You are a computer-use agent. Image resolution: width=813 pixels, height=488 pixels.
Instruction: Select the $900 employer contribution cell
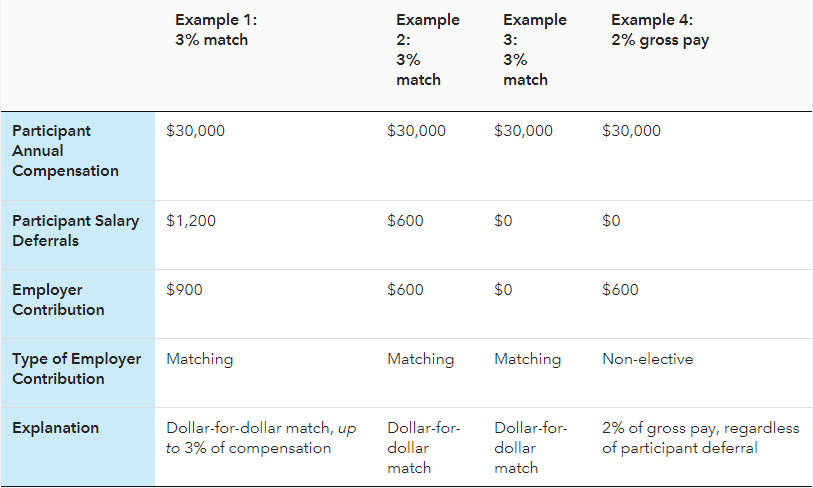coord(184,290)
